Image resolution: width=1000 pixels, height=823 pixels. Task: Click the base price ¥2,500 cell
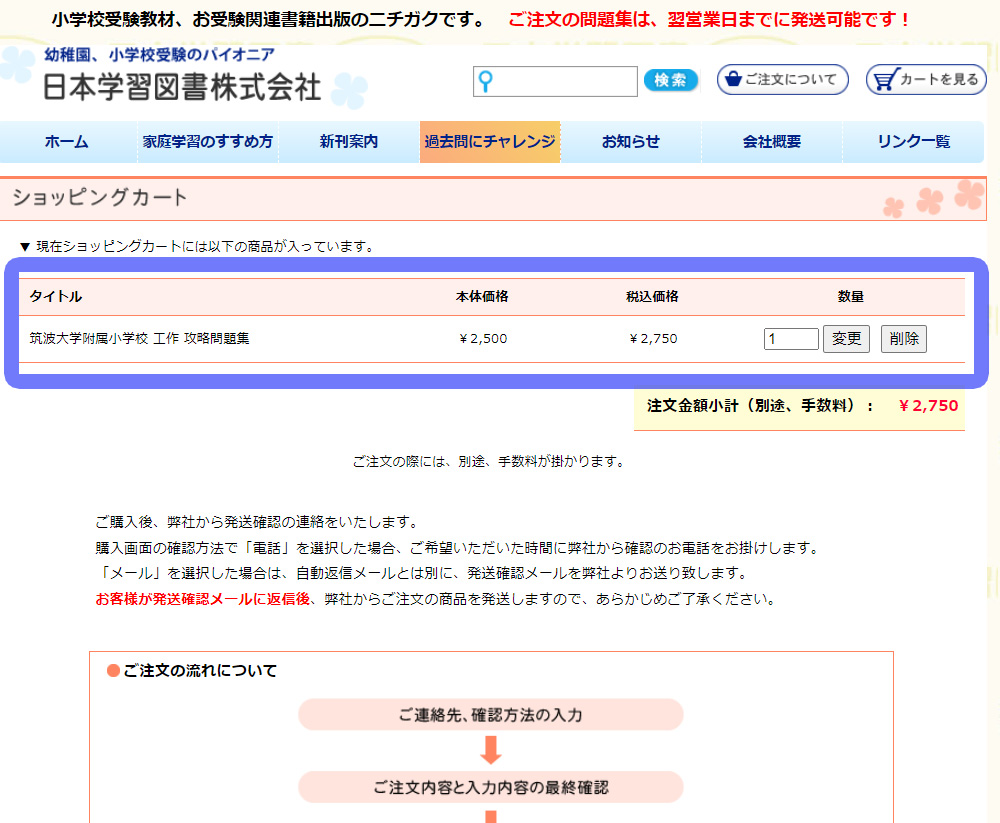pos(483,339)
